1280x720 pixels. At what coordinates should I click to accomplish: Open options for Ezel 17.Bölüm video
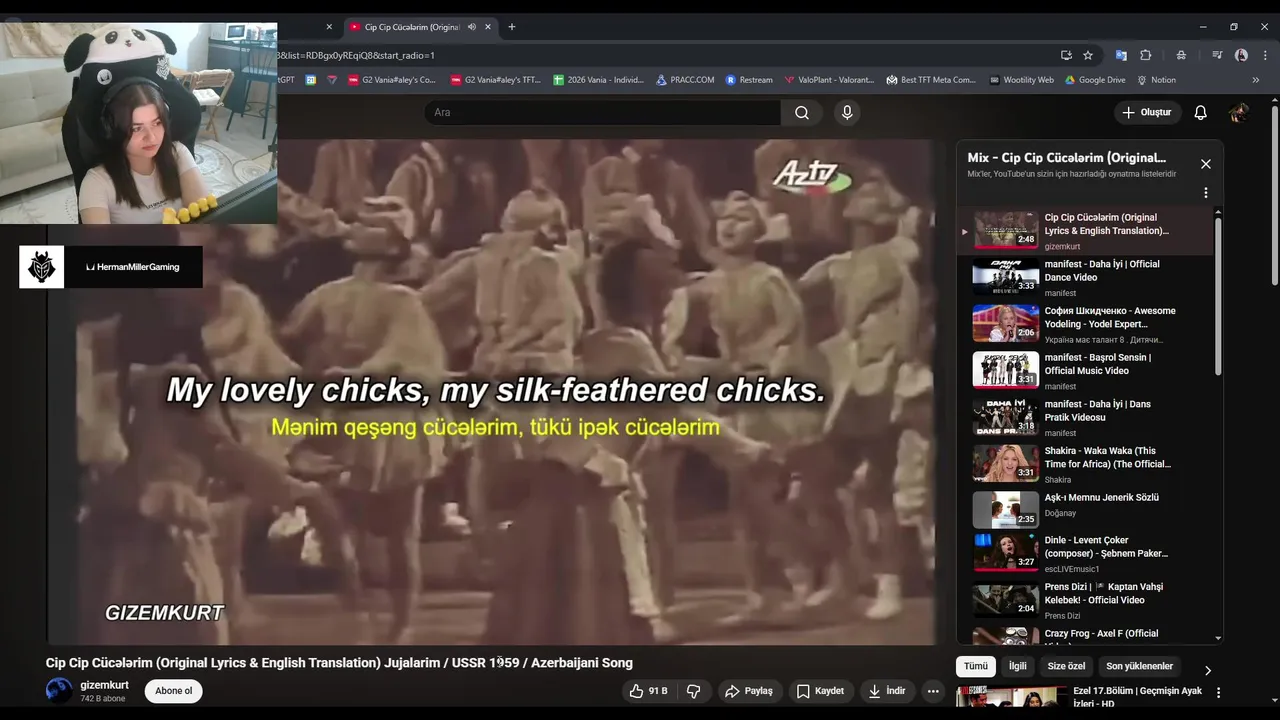(1218, 692)
